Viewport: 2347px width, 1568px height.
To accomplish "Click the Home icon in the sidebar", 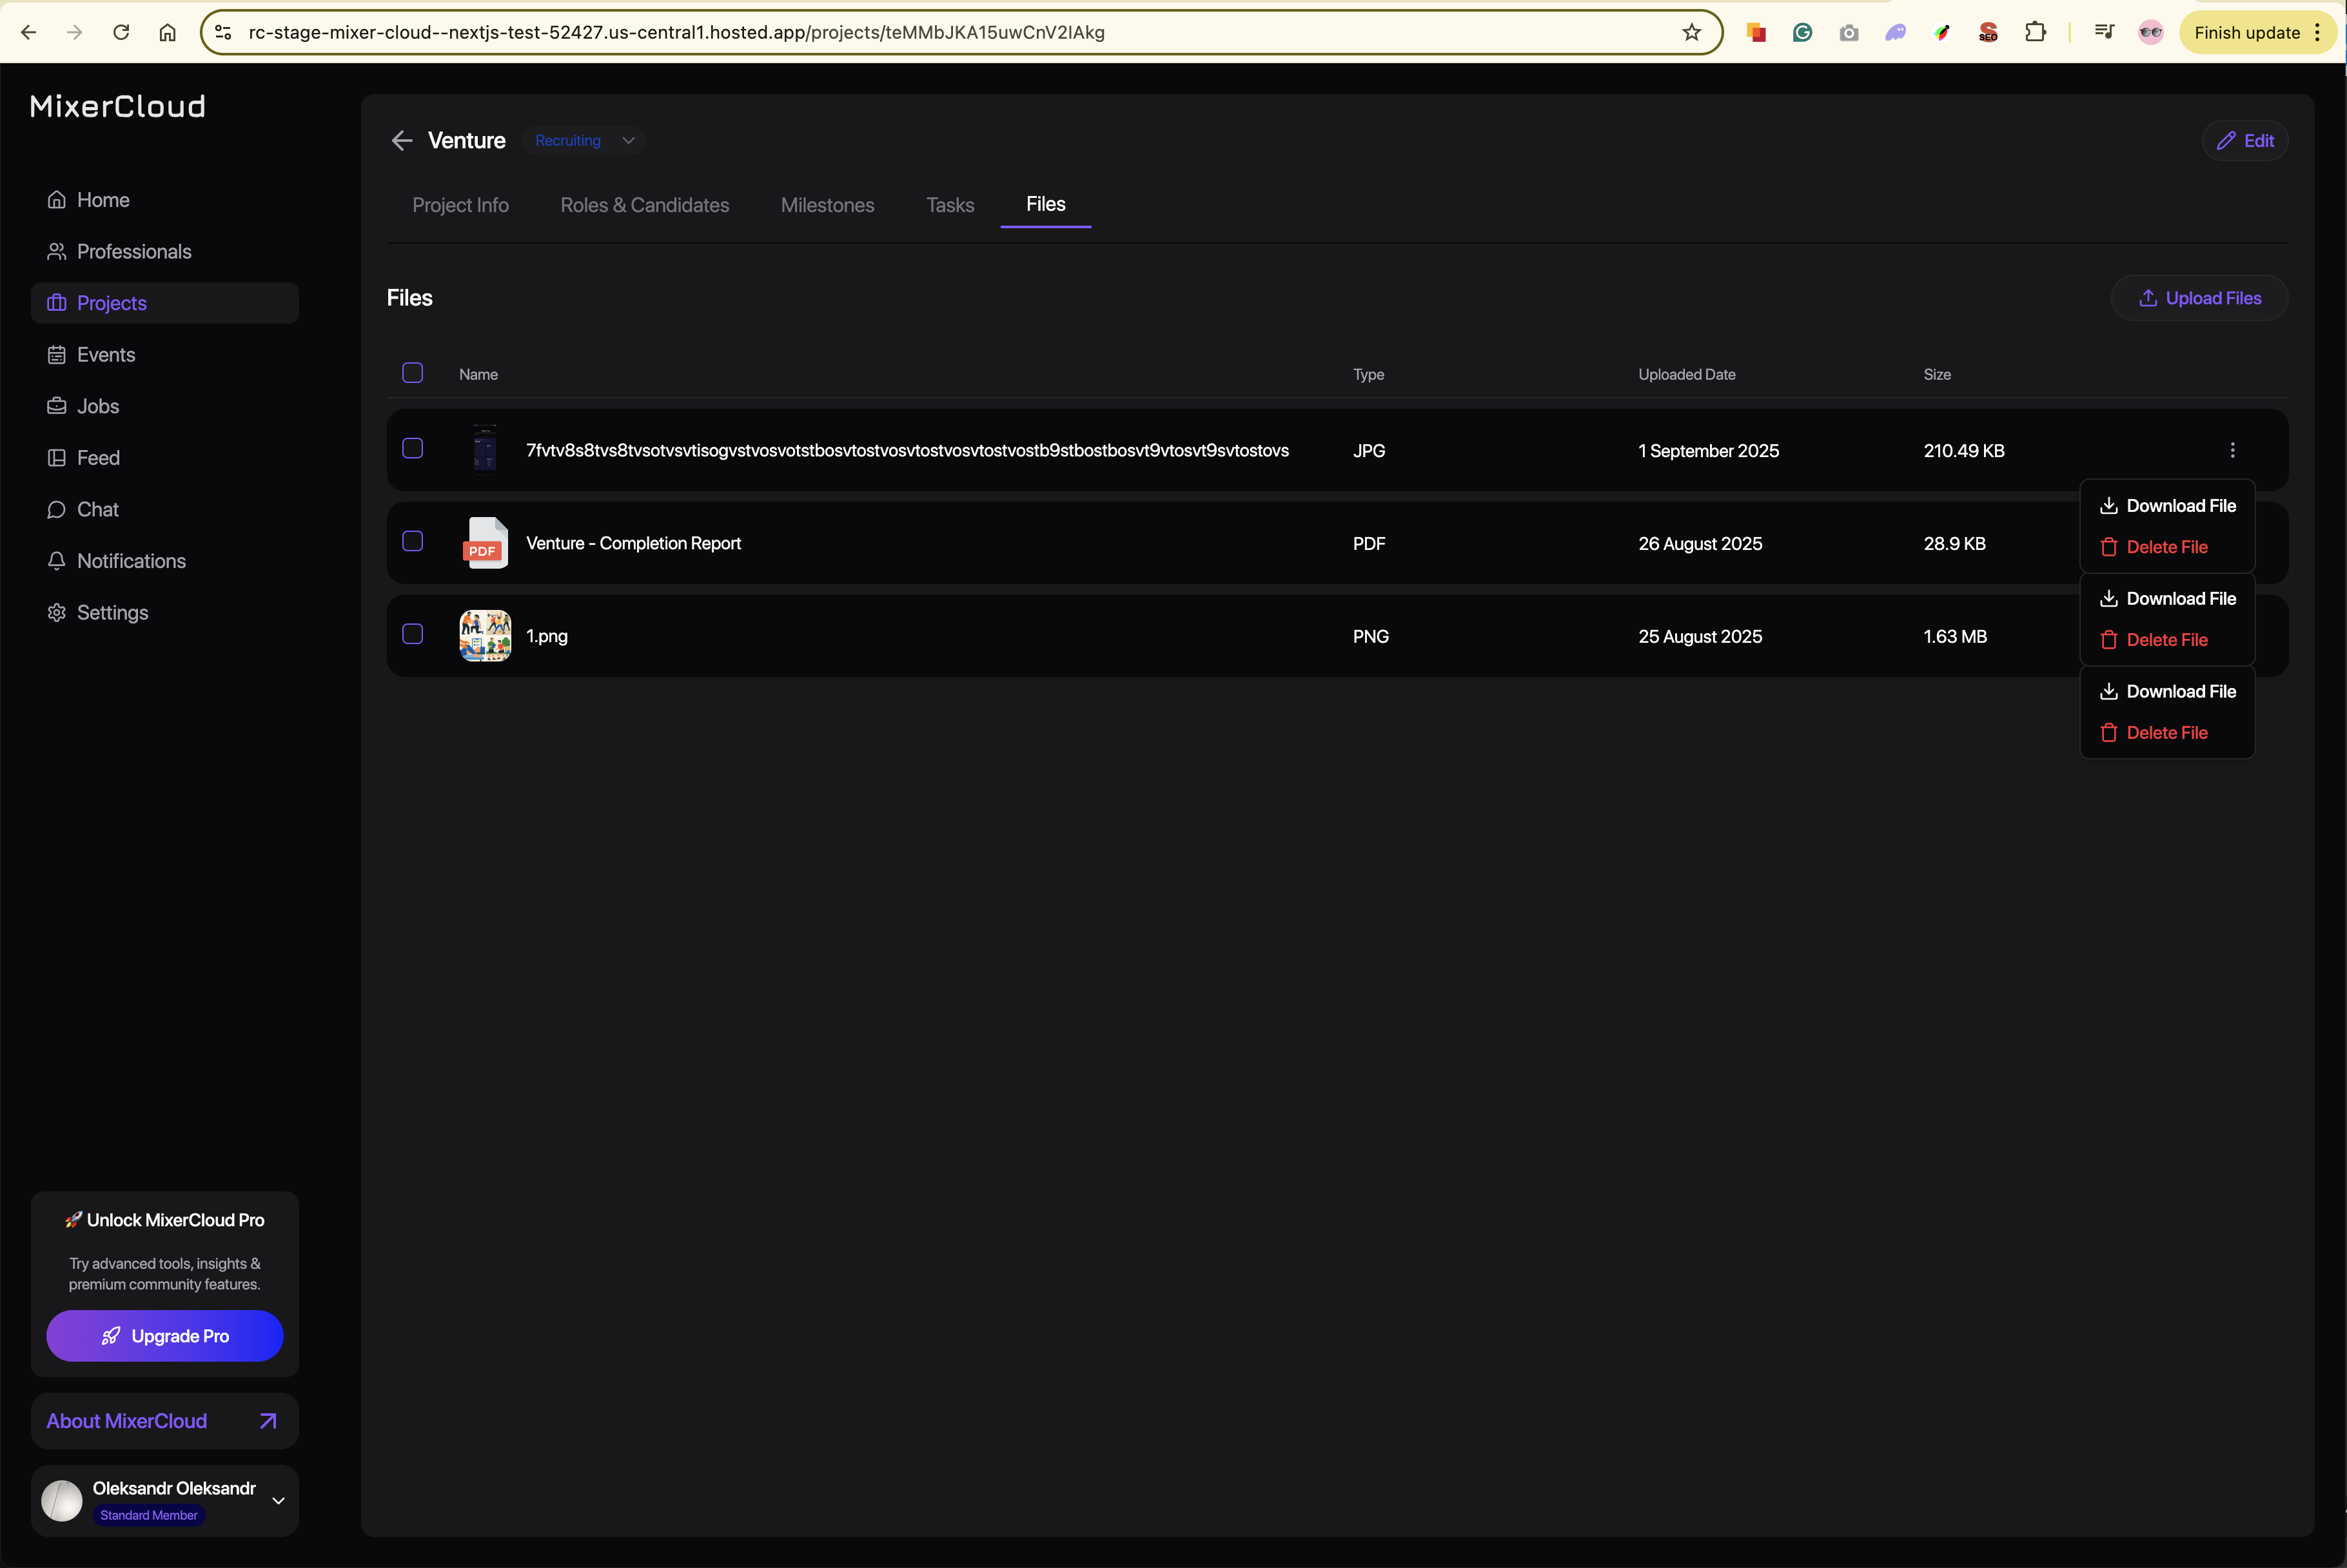I will 57,200.
